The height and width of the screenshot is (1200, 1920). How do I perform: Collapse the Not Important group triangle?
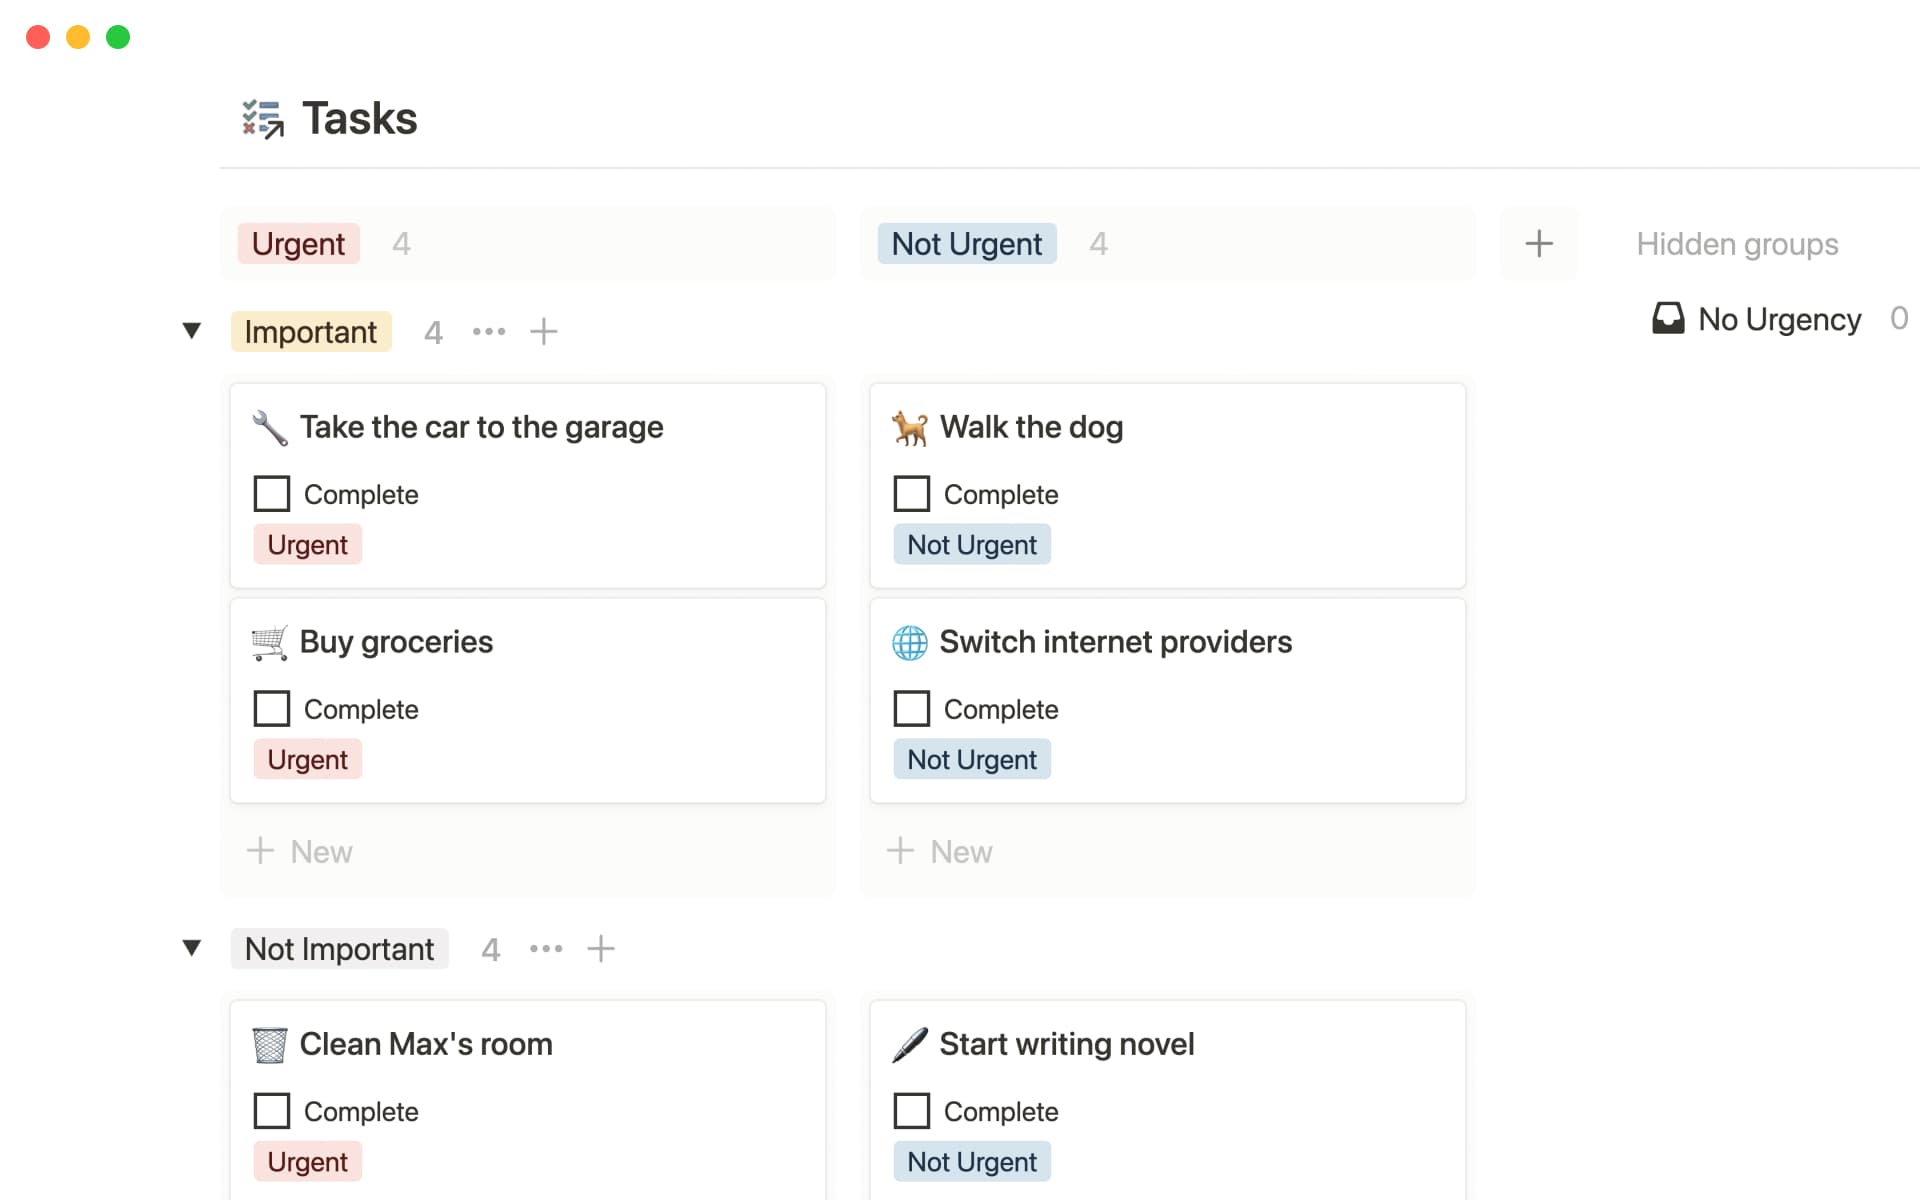(x=192, y=948)
